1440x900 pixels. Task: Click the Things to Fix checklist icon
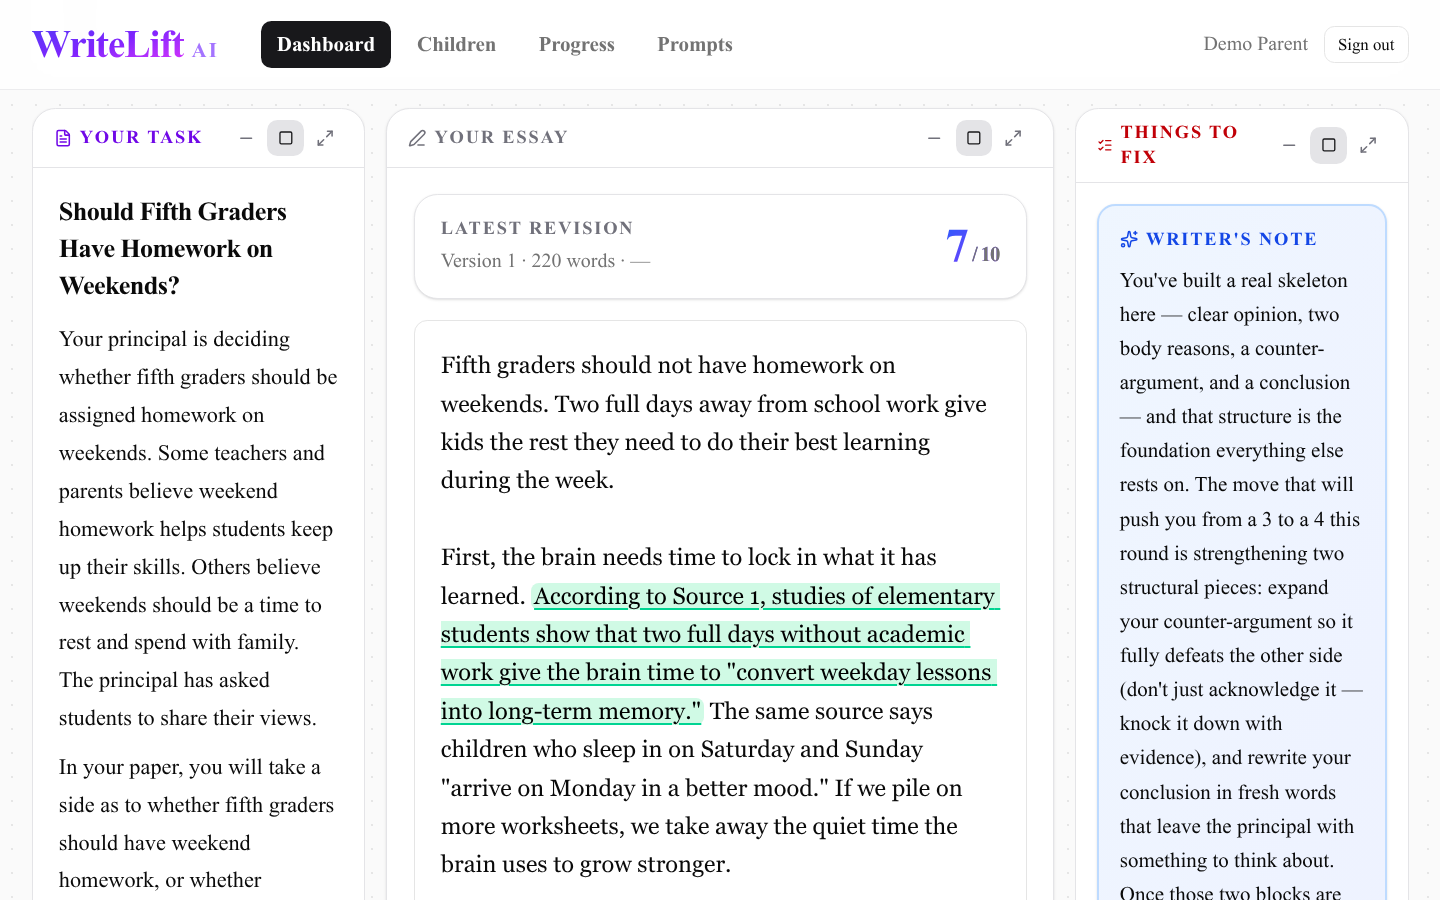[x=1104, y=145]
